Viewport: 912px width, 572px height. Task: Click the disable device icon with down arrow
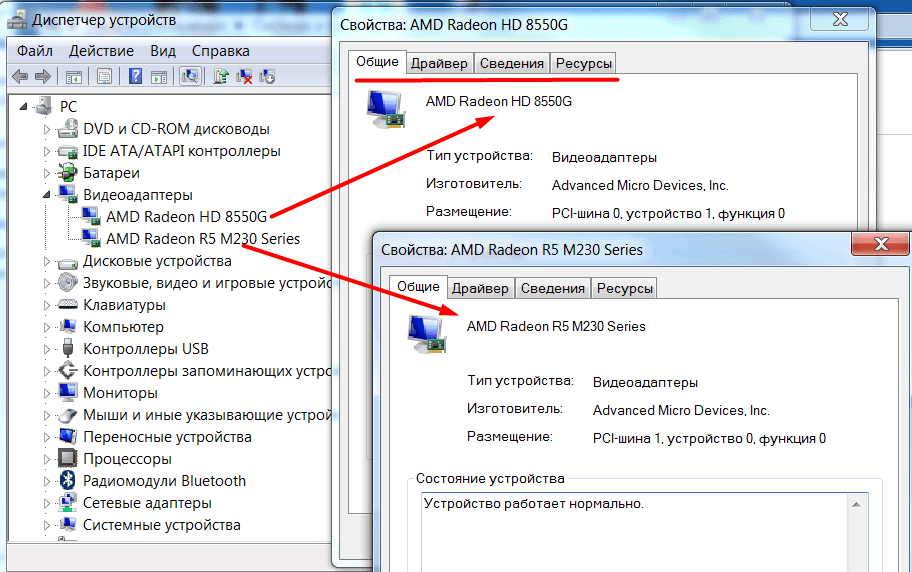click(267, 76)
